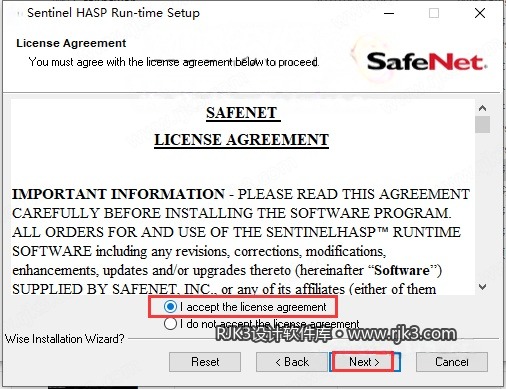Click the Next > button
This screenshot has height=389, width=506.
point(364,362)
